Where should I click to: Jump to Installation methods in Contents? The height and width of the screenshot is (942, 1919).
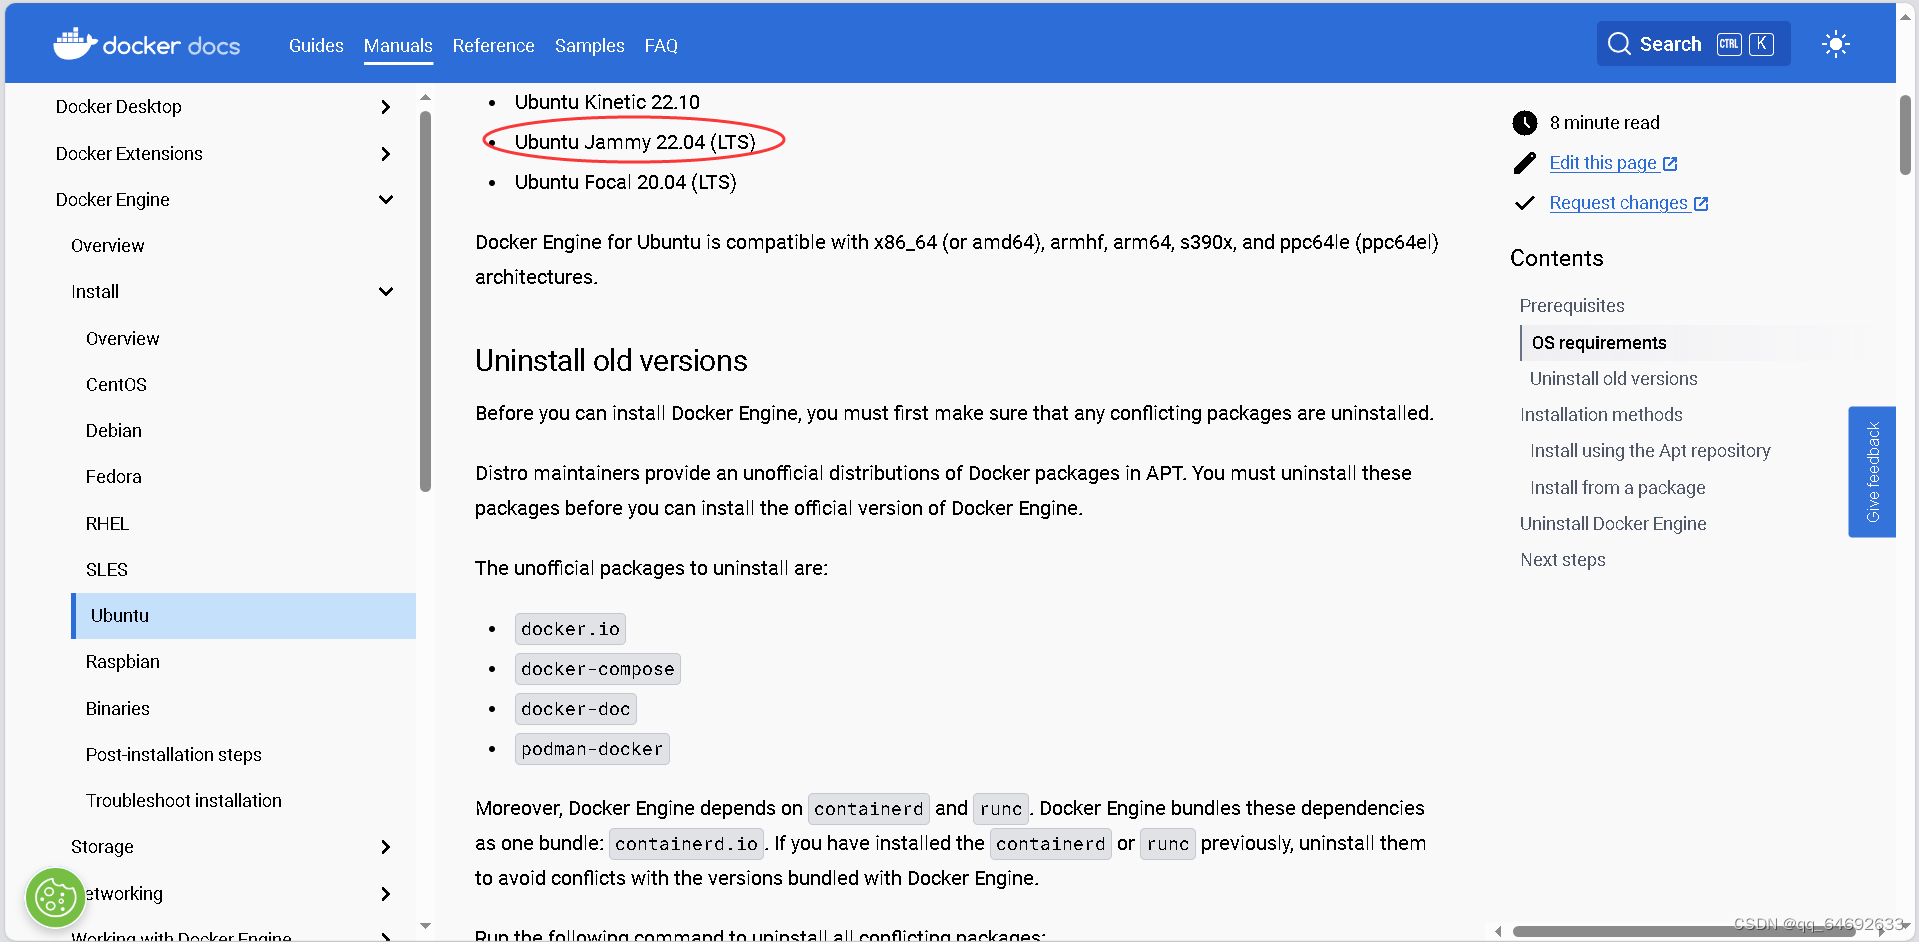pyautogui.click(x=1601, y=415)
